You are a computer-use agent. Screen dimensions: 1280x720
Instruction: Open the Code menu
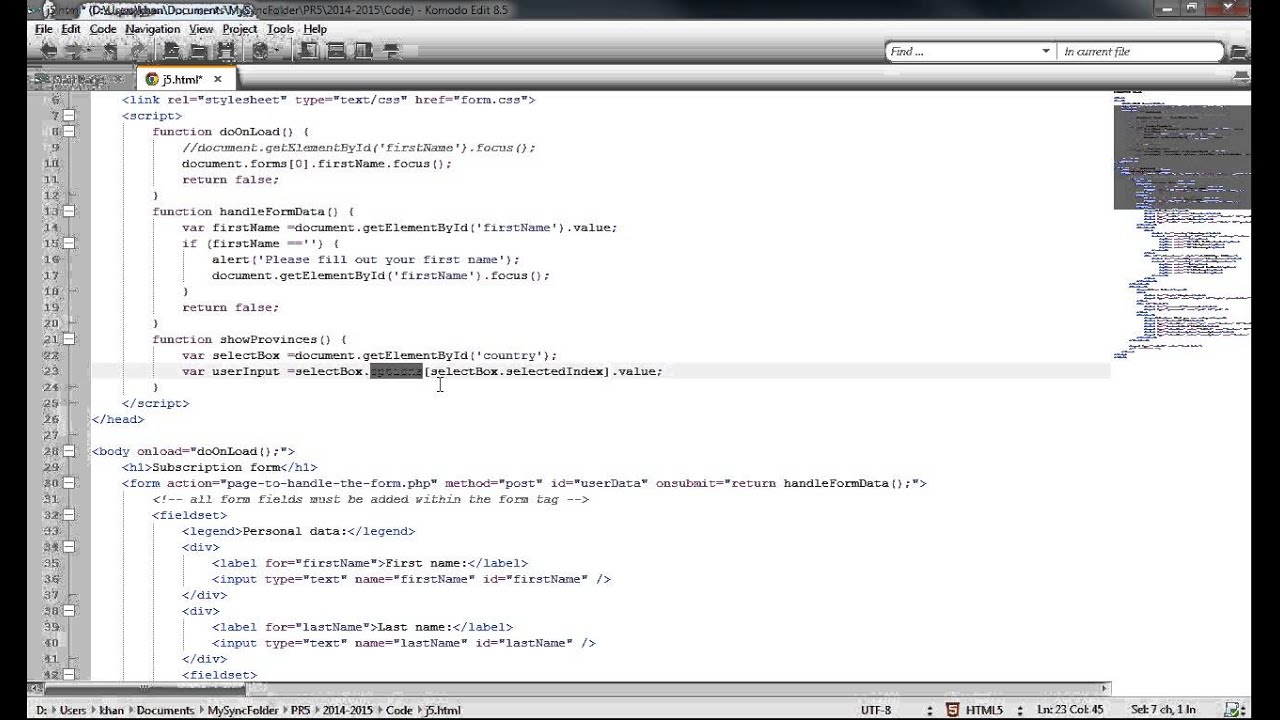pyautogui.click(x=103, y=29)
